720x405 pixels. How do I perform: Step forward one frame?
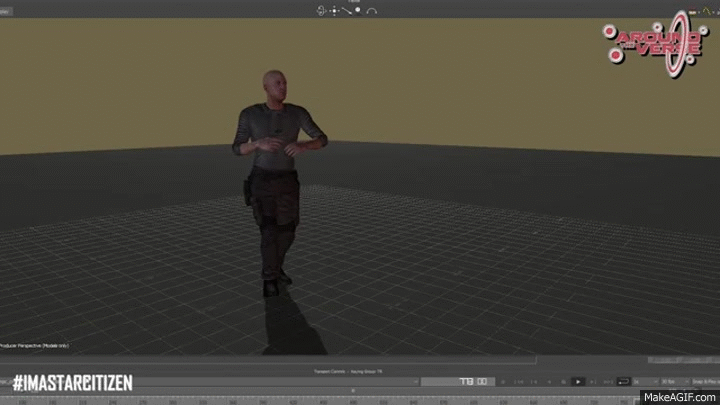pyautogui.click(x=593, y=382)
